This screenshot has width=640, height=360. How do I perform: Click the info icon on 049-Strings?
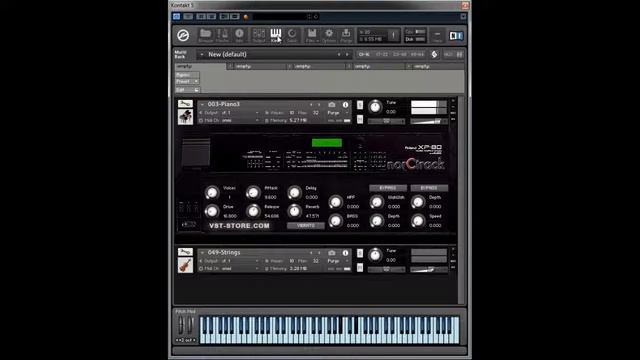345,253
